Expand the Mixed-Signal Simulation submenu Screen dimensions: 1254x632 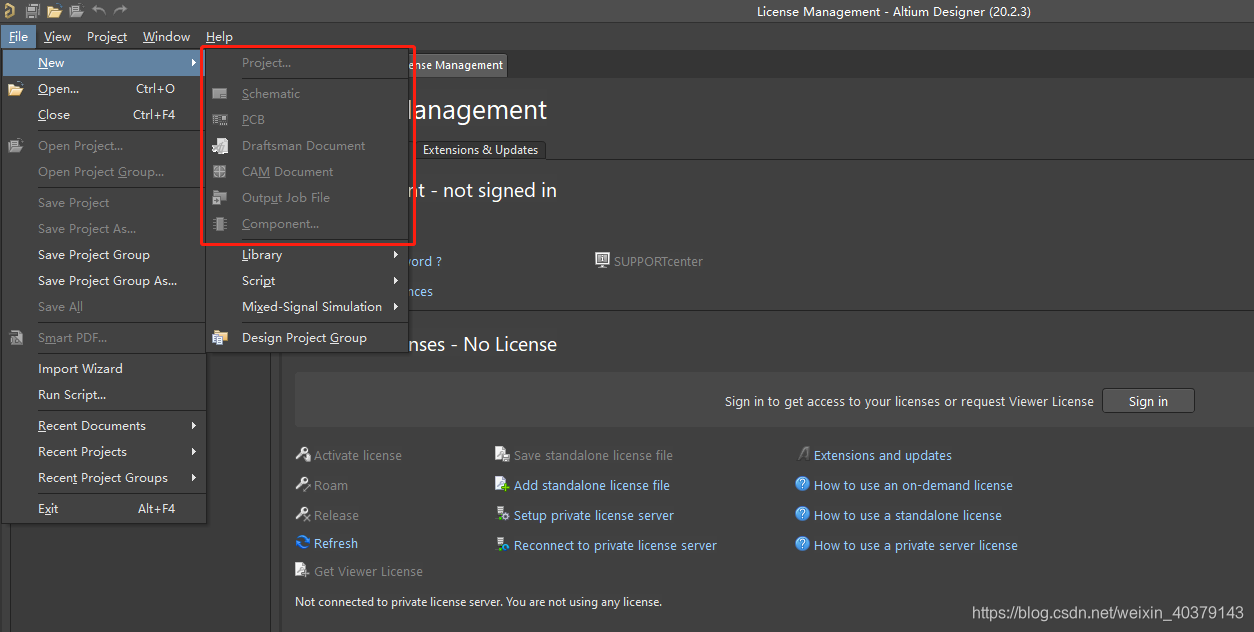point(307,307)
